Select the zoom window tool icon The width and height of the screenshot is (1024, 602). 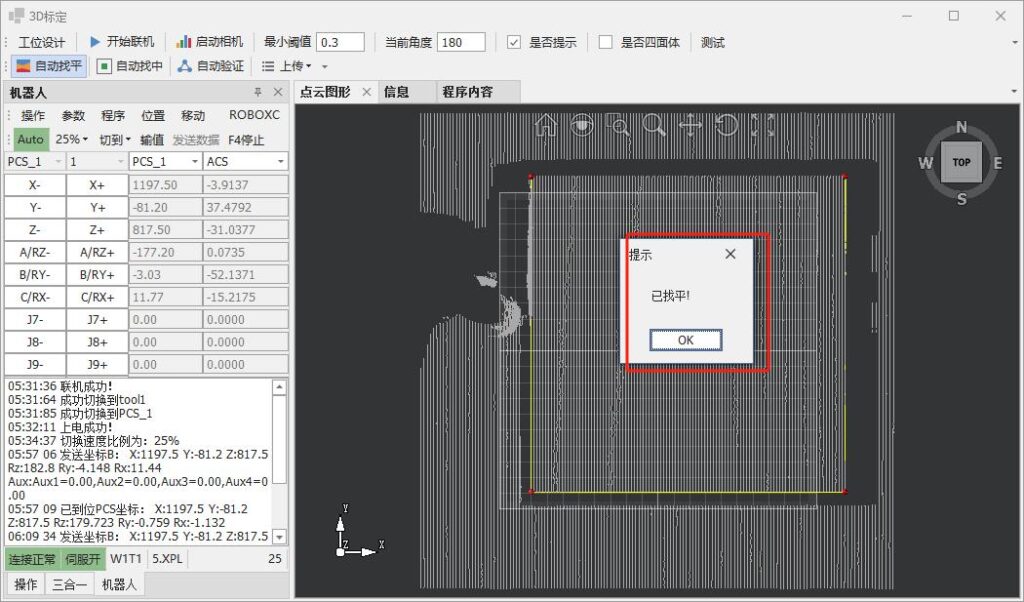pos(620,126)
